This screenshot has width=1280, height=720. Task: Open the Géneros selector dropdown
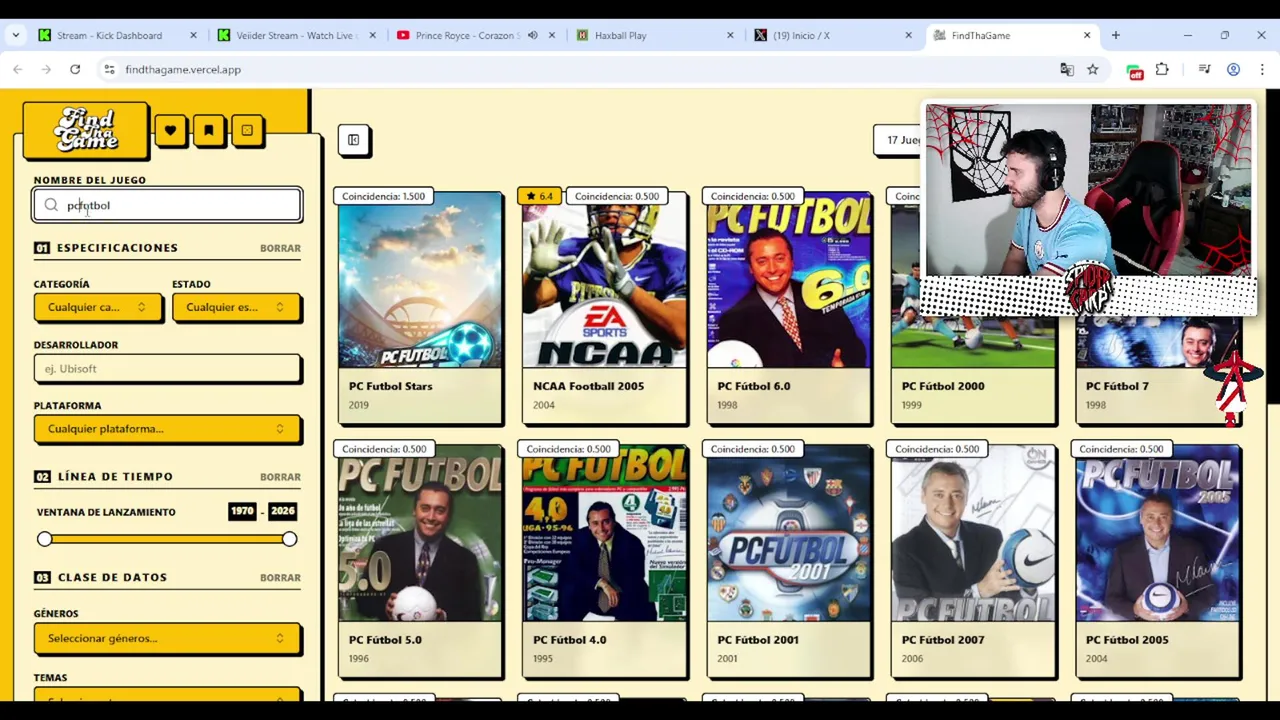pos(167,638)
